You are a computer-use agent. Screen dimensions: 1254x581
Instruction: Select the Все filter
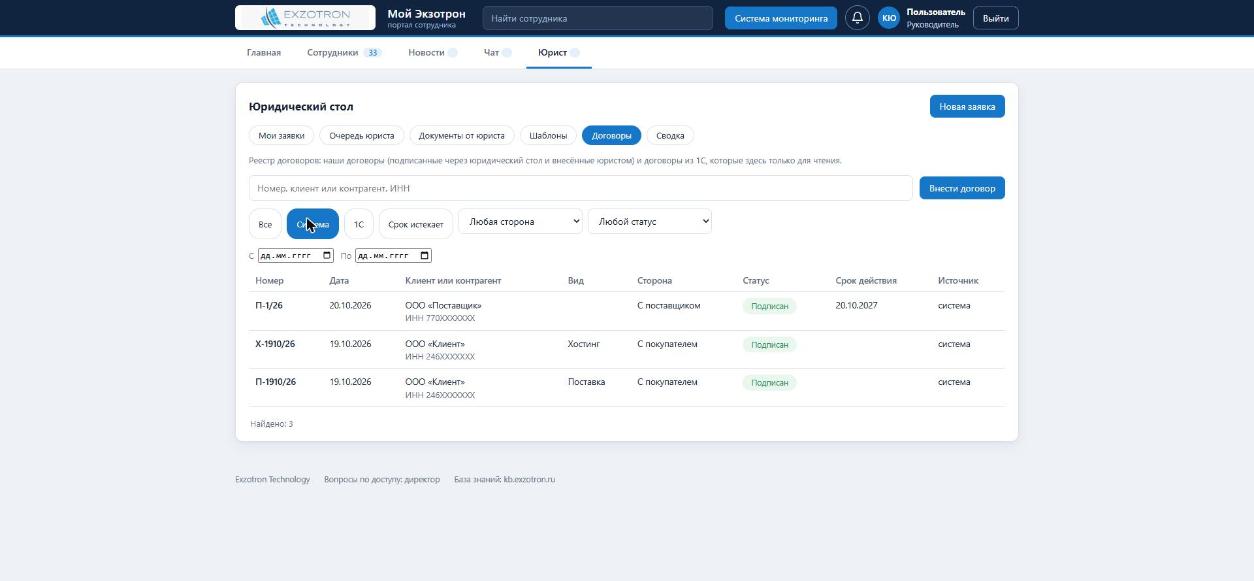click(x=265, y=224)
